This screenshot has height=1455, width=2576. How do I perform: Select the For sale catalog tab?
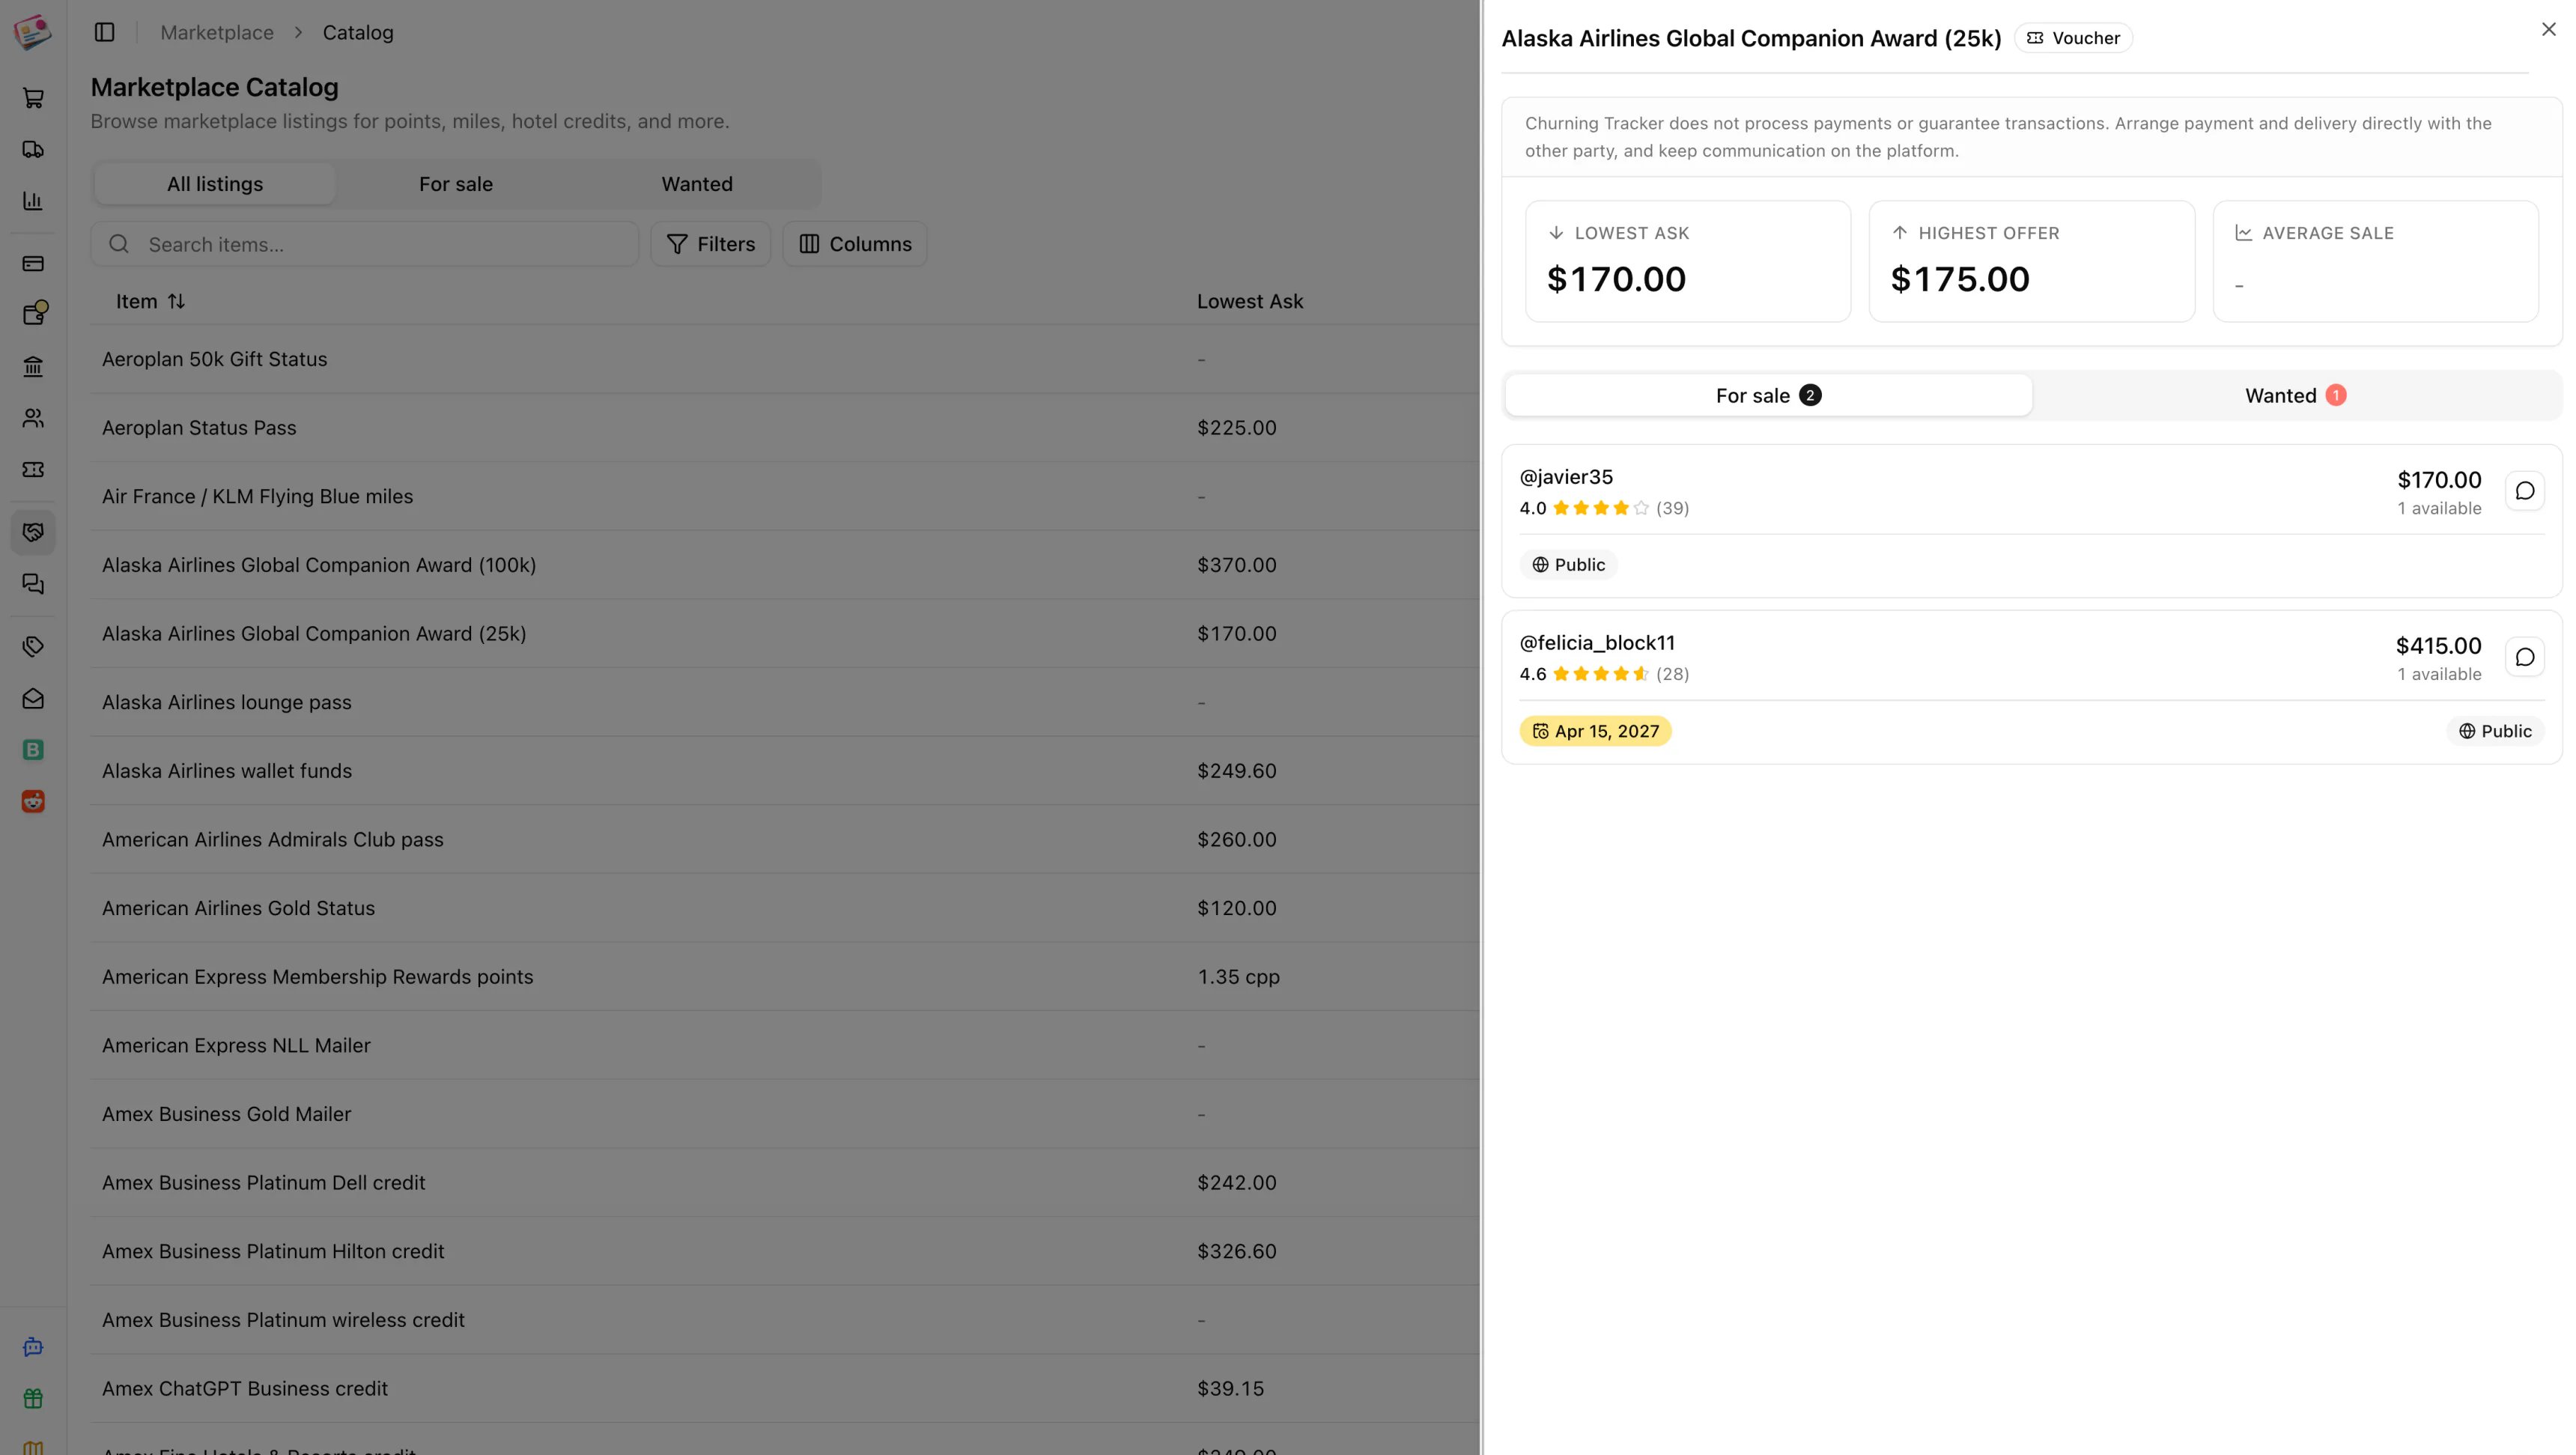coord(456,184)
